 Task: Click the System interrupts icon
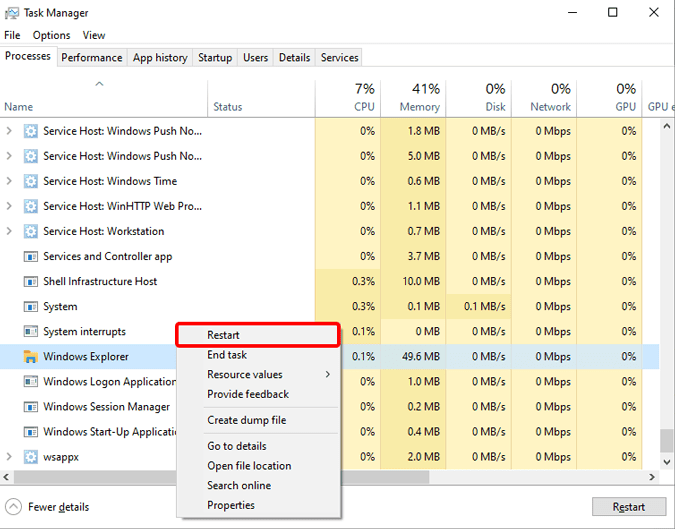point(31,331)
